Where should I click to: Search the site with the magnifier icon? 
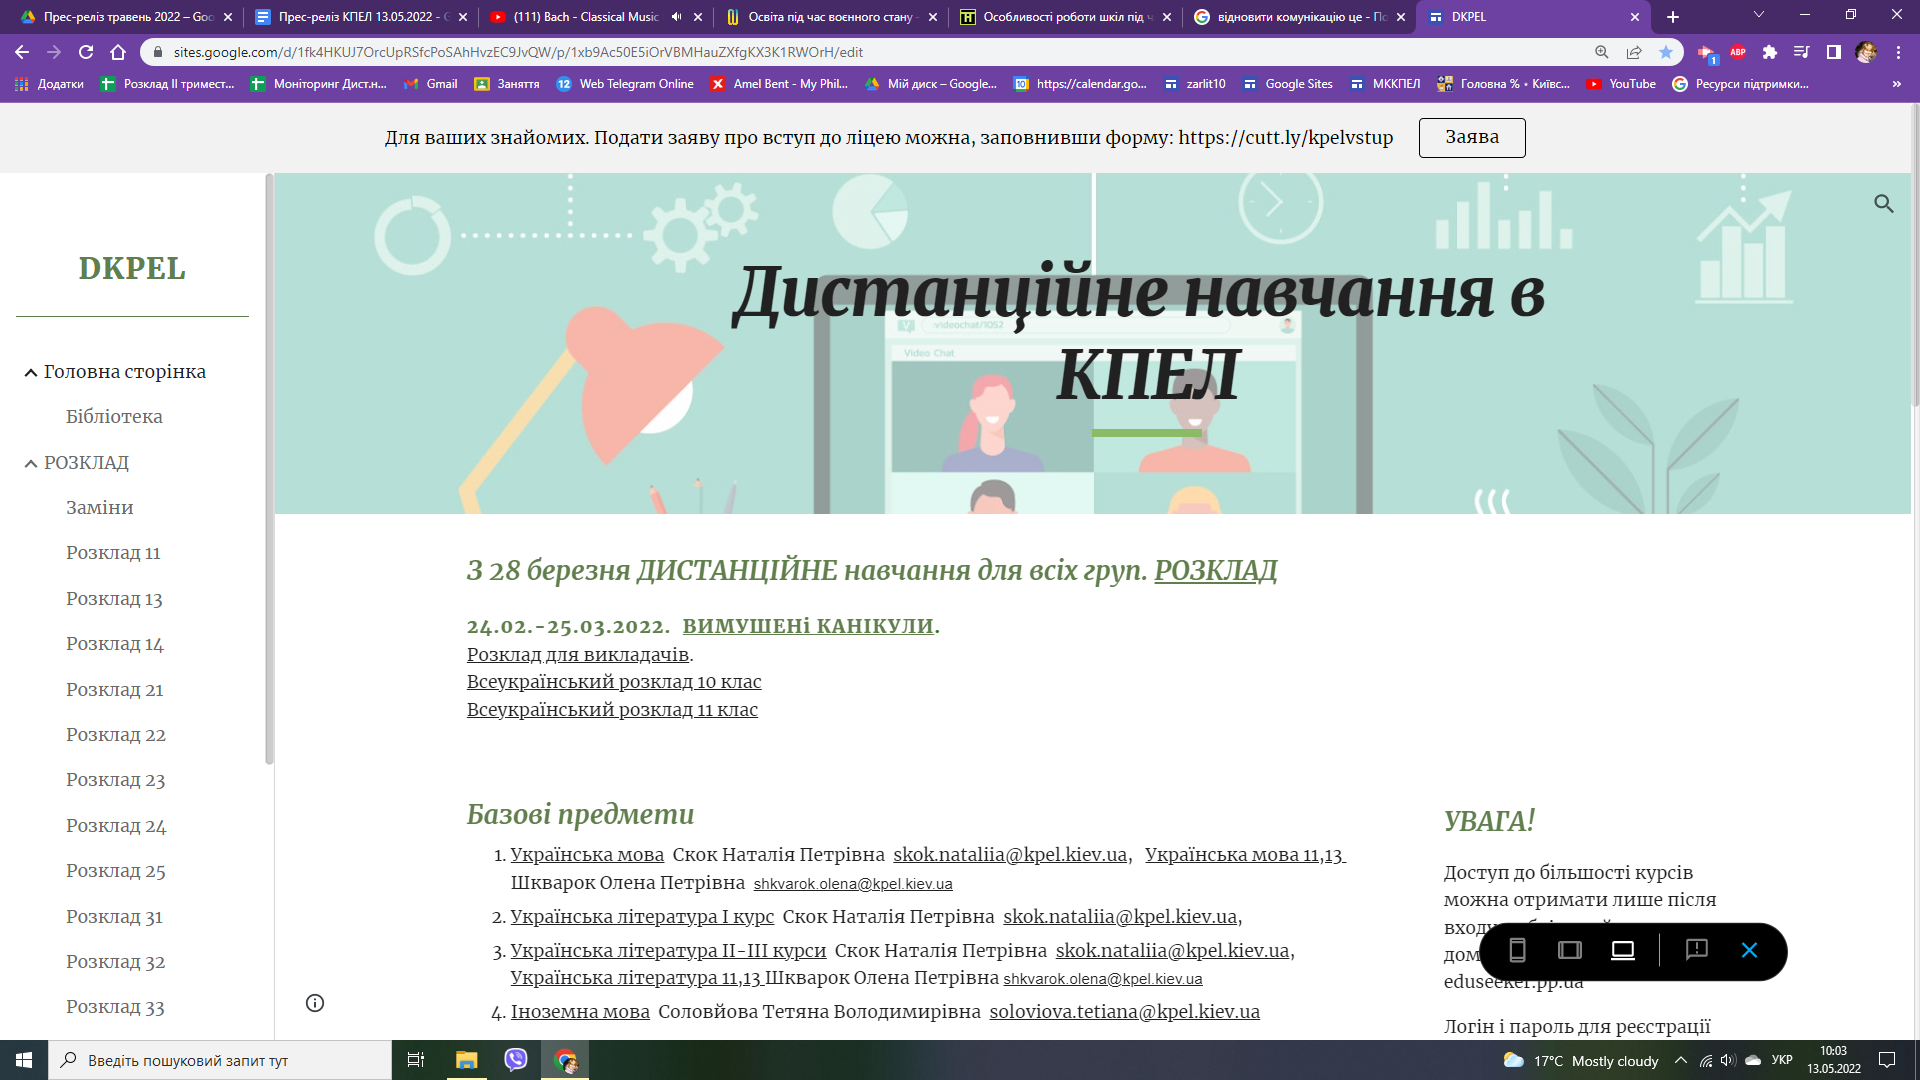coord(1884,204)
